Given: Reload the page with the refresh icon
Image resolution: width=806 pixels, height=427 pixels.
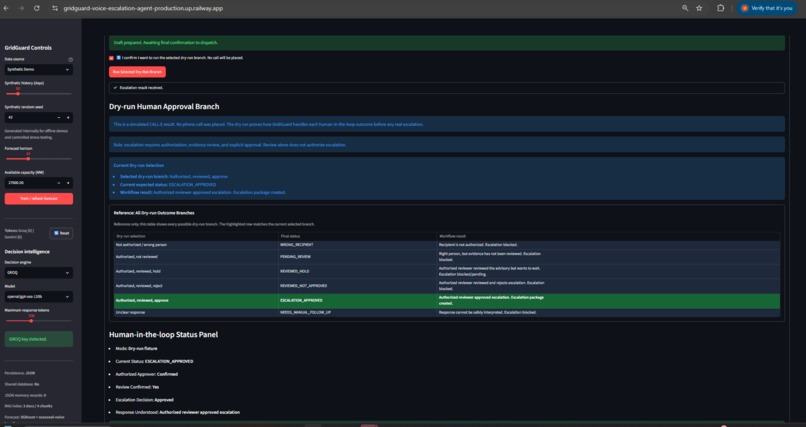Looking at the screenshot, I should [x=36, y=8].
